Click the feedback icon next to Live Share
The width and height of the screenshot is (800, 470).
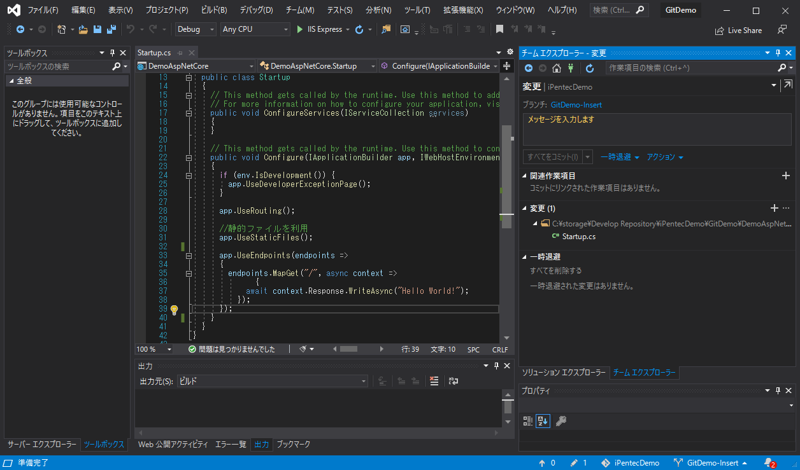[782, 30]
